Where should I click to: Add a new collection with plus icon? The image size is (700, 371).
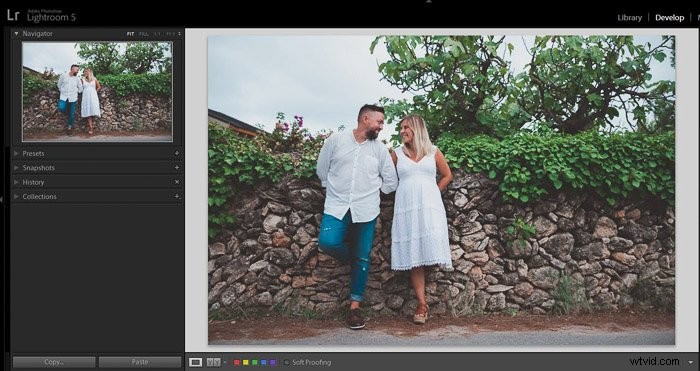tap(177, 196)
